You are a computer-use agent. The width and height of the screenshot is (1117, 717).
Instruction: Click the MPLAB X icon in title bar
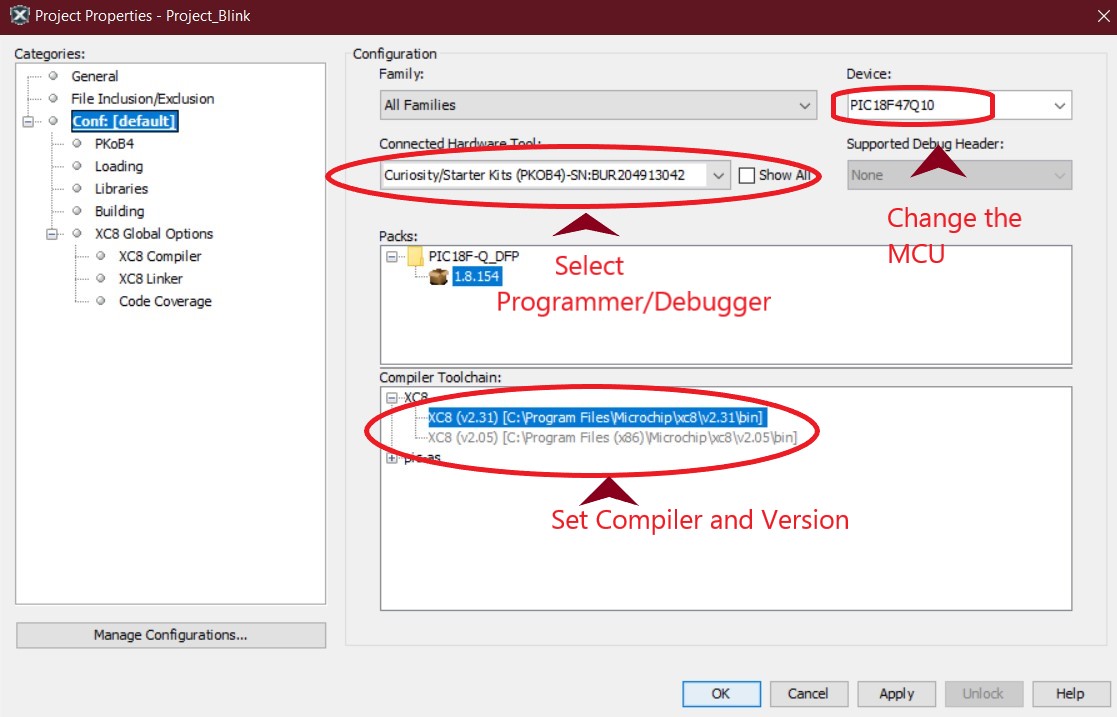[x=18, y=16]
